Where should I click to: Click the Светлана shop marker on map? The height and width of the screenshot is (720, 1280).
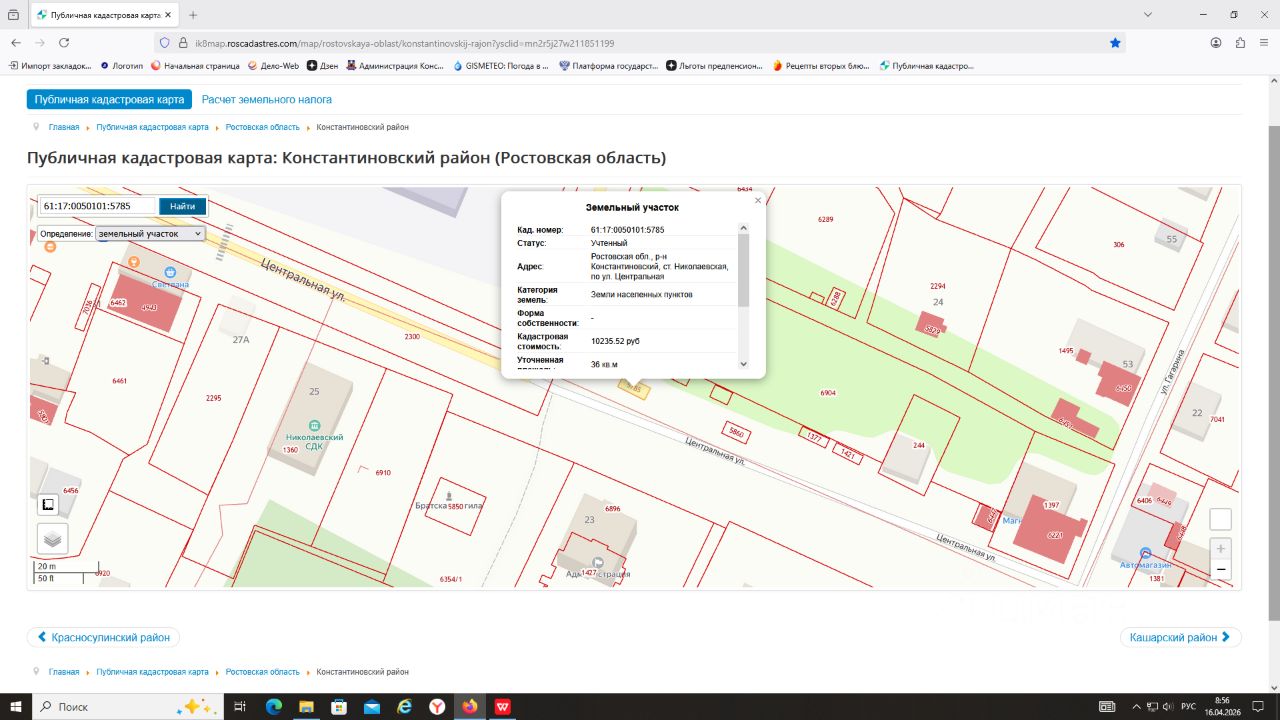pos(170,271)
